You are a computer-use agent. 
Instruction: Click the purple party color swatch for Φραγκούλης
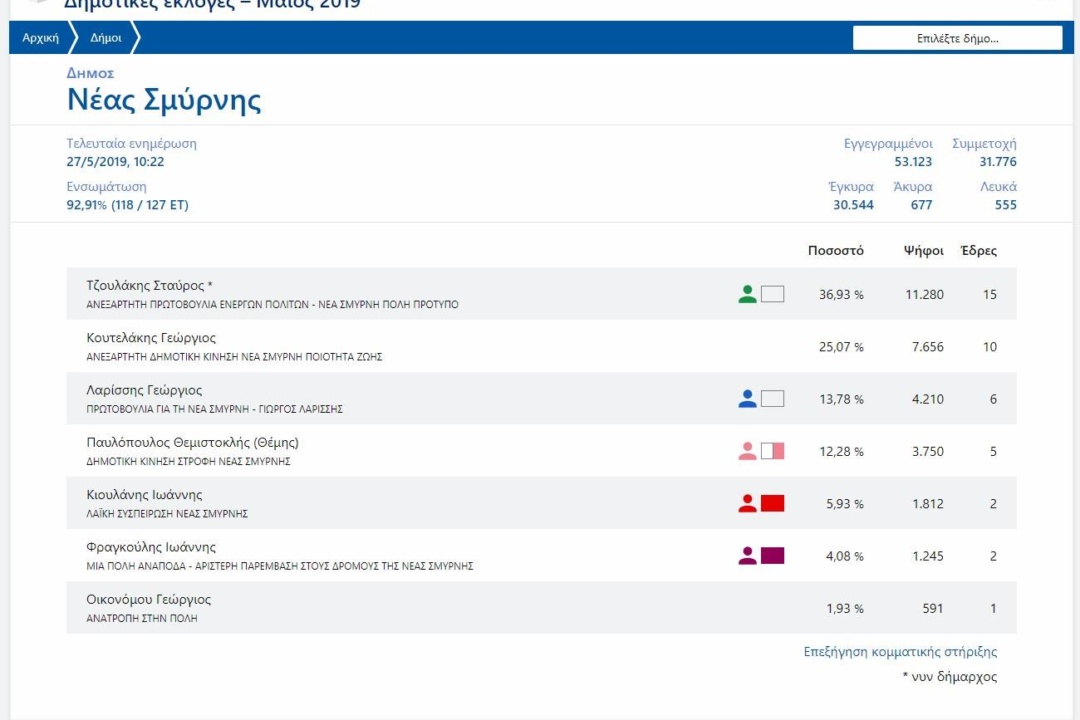772,555
